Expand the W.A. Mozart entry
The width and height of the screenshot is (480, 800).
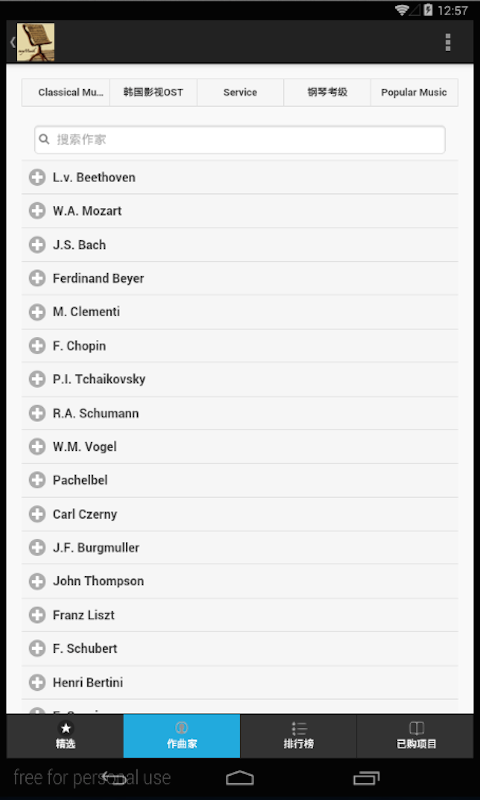(x=240, y=211)
